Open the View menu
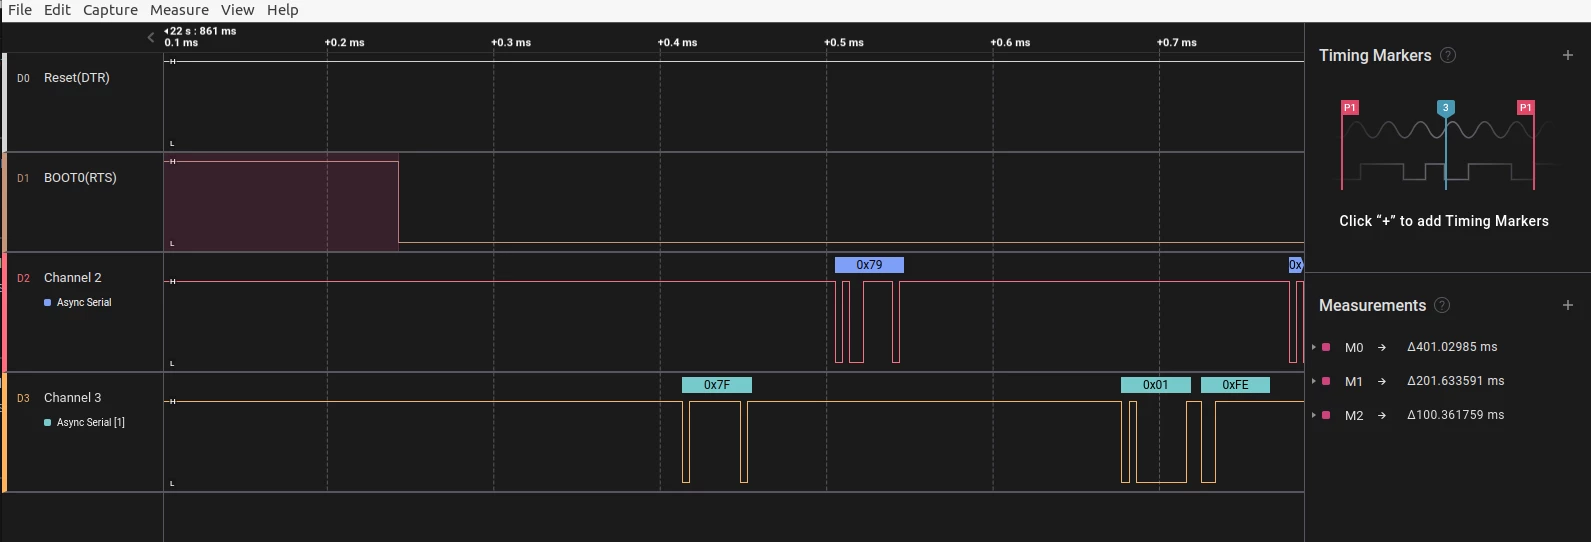Image resolution: width=1591 pixels, height=542 pixels. 237,10
